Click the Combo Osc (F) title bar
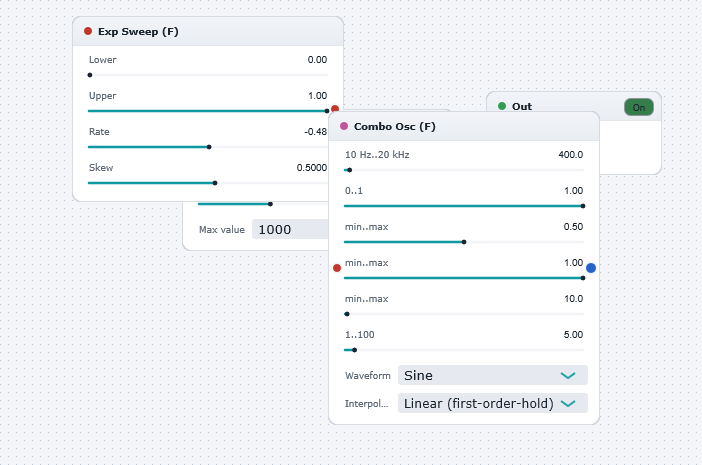 click(x=464, y=127)
